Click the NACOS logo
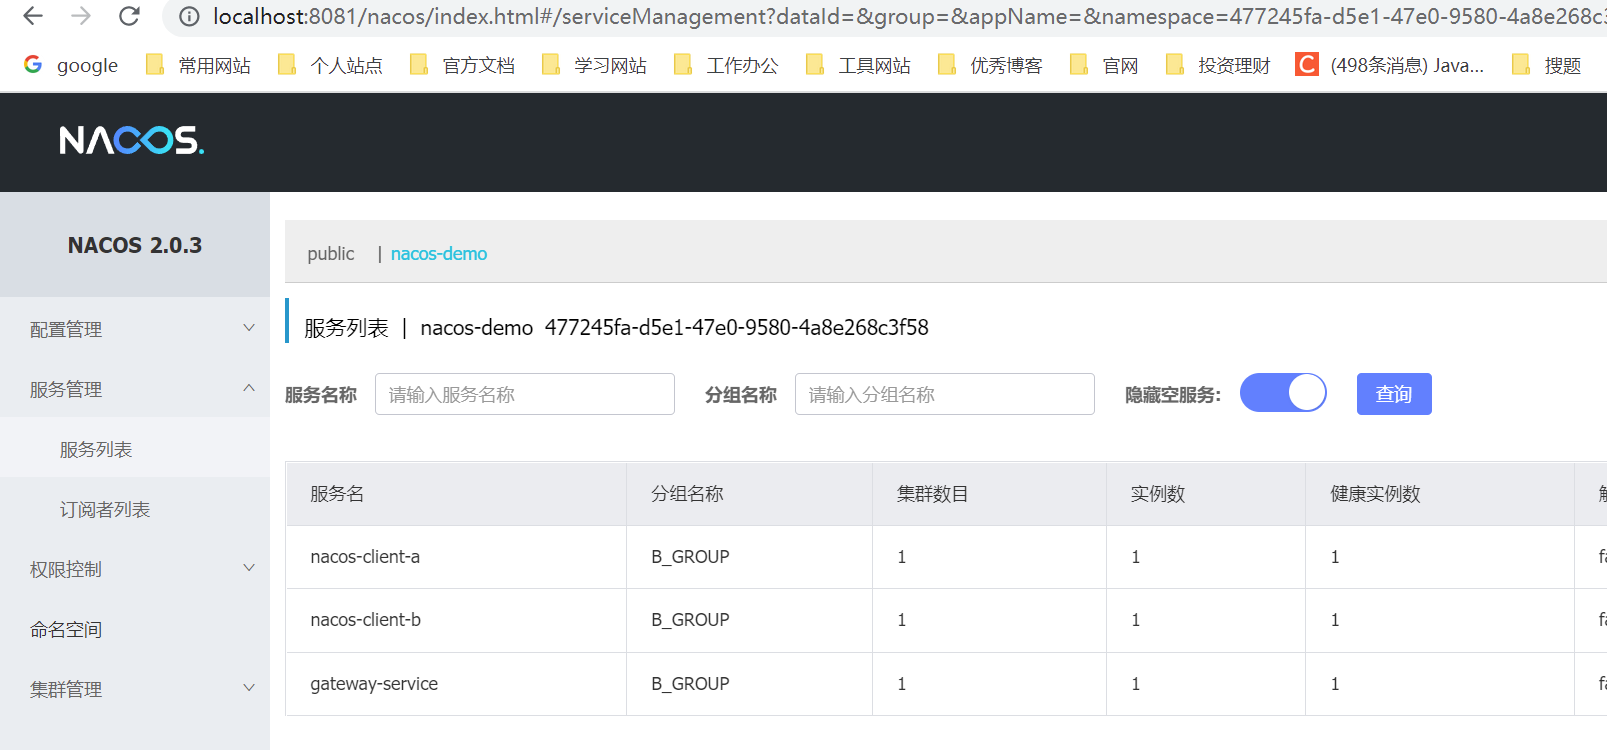 point(131,140)
